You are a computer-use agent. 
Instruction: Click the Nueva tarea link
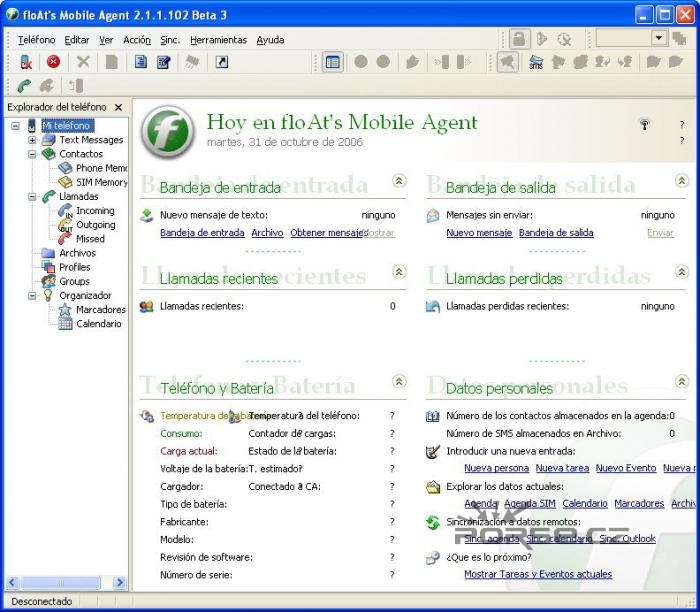[x=562, y=468]
